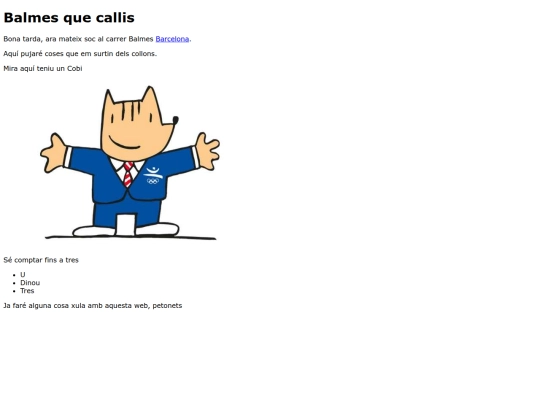This screenshot has height=405, width=540.
Task: Click the list item "Tres"
Action: (x=27, y=291)
